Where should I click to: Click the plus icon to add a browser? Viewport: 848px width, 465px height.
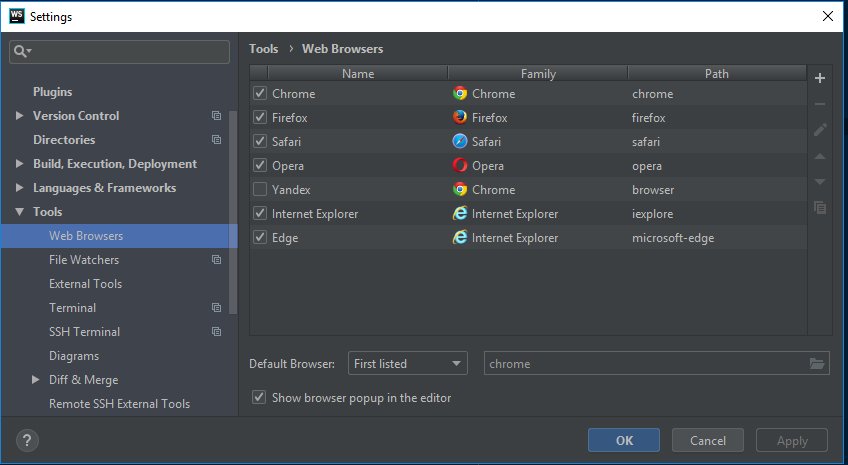pos(820,78)
